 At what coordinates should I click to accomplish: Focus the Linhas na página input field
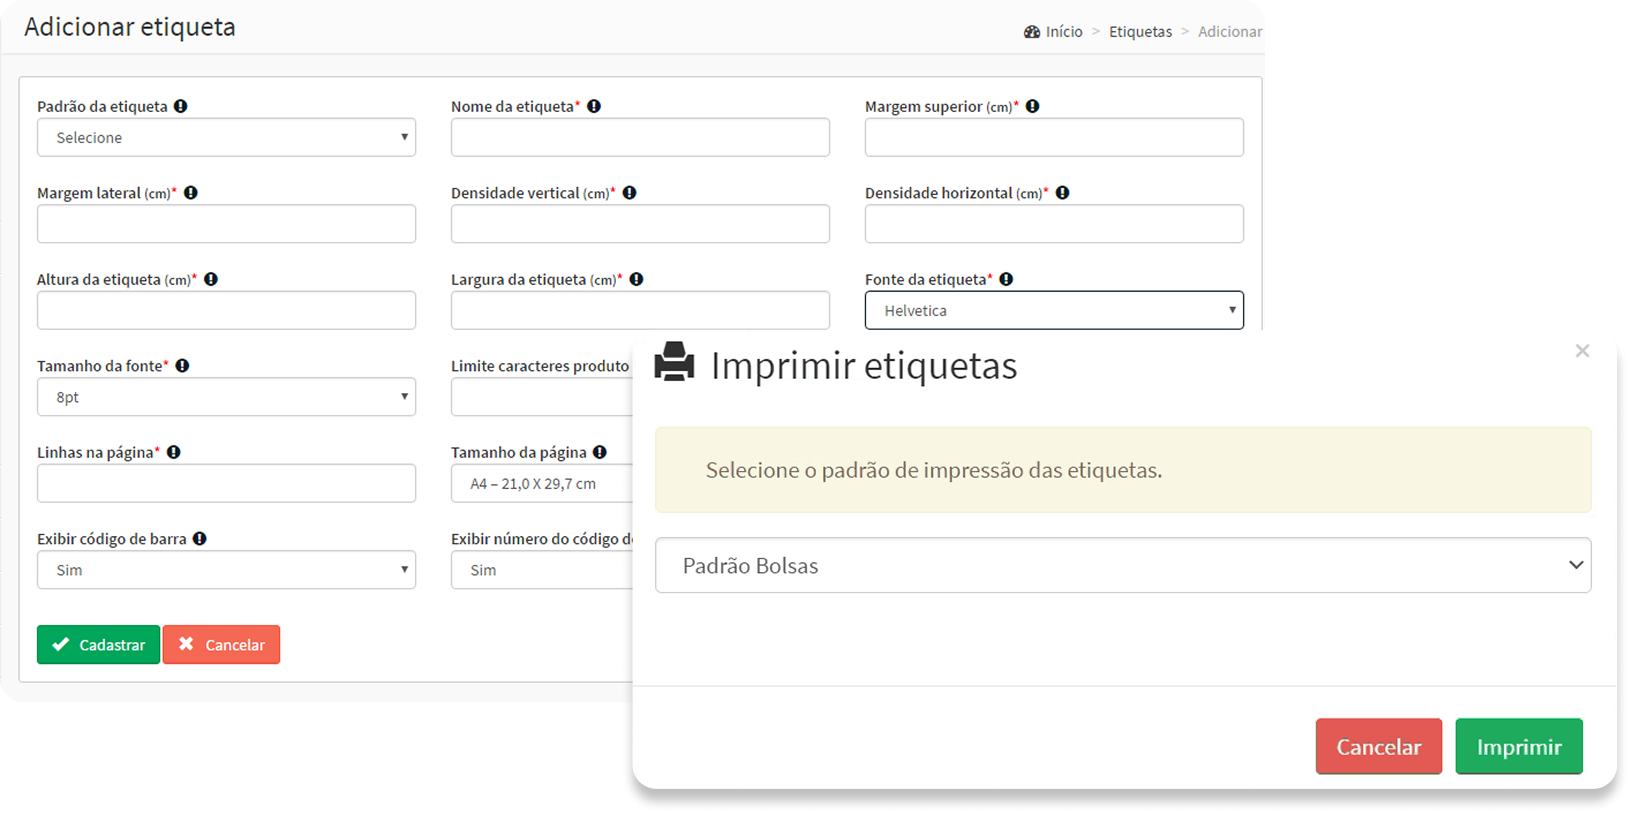point(227,483)
